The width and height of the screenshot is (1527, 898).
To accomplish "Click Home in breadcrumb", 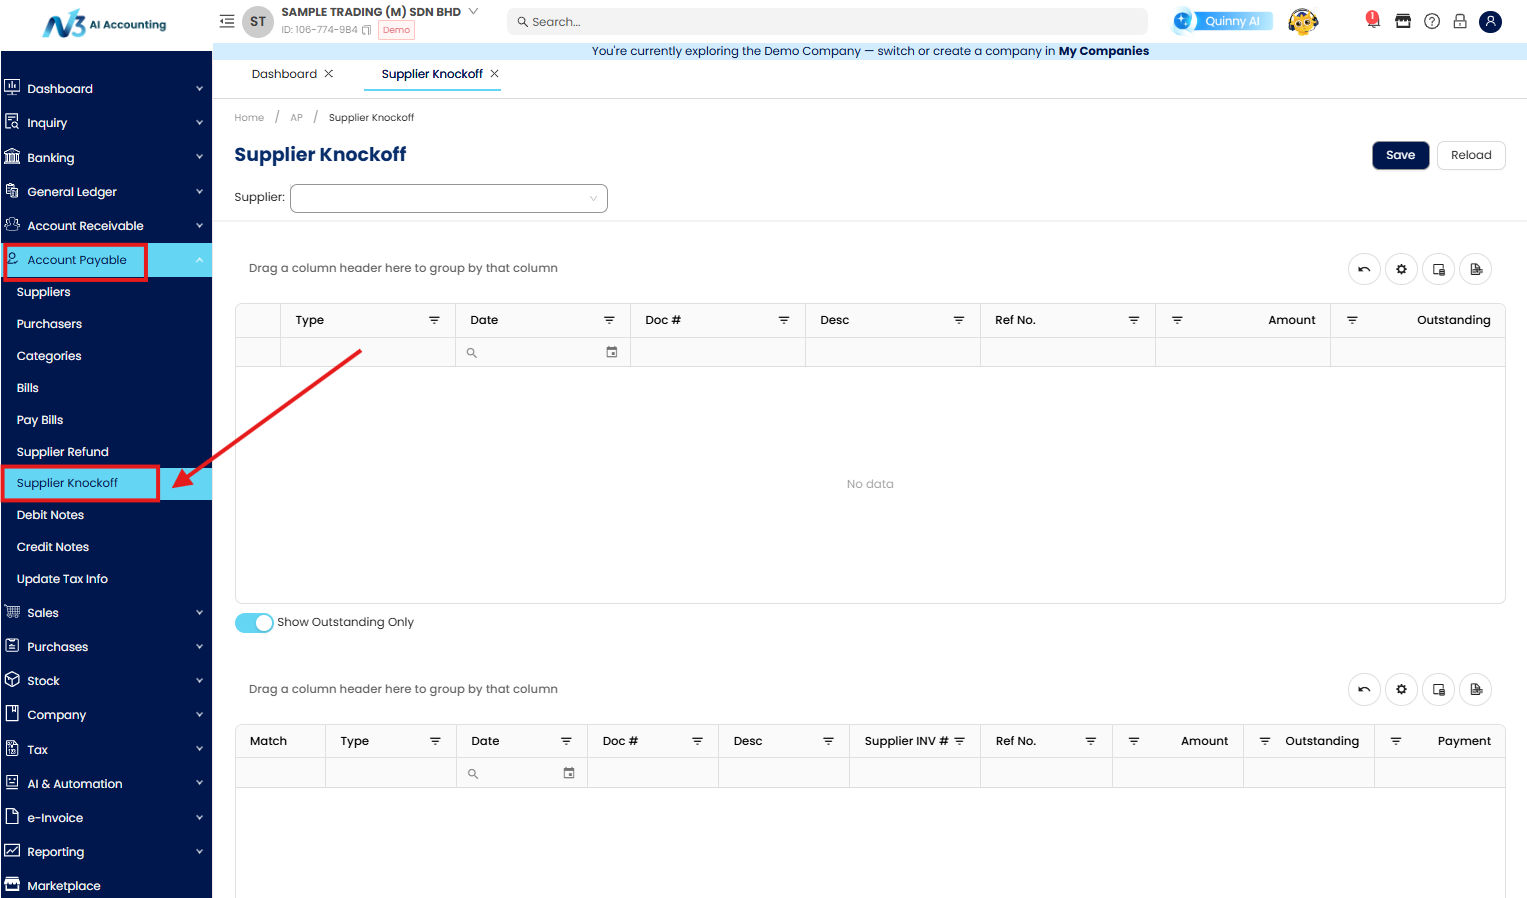I will pyautogui.click(x=249, y=118).
